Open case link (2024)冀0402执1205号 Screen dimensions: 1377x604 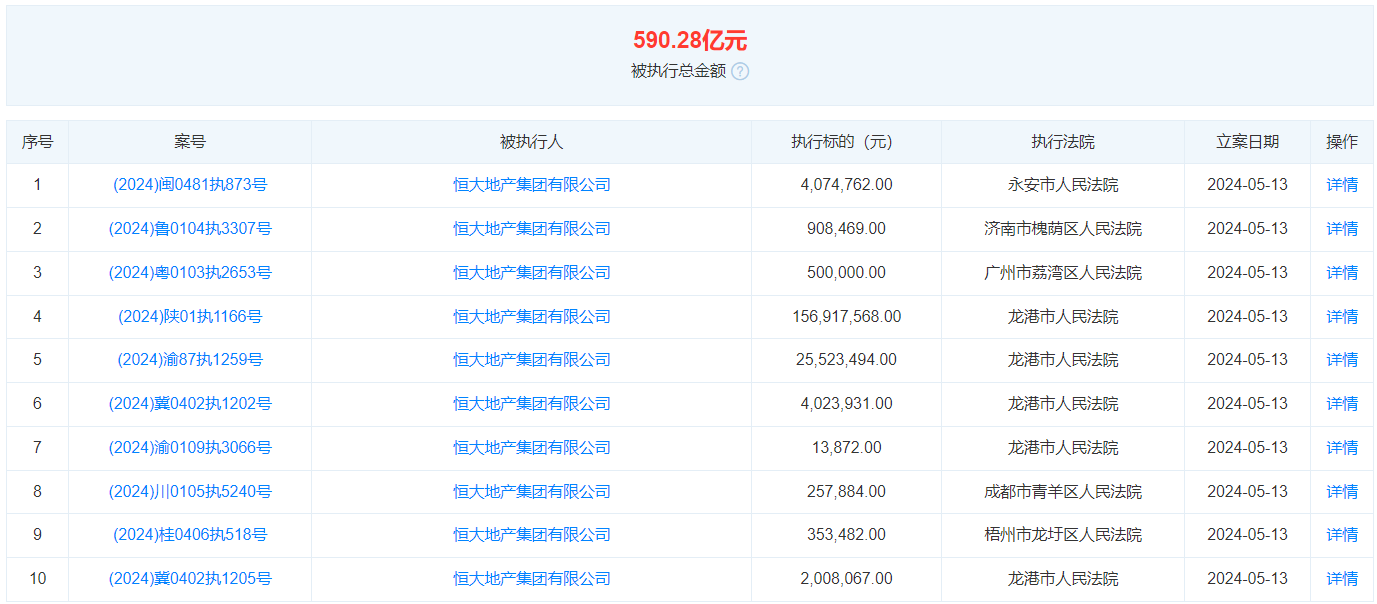point(190,579)
